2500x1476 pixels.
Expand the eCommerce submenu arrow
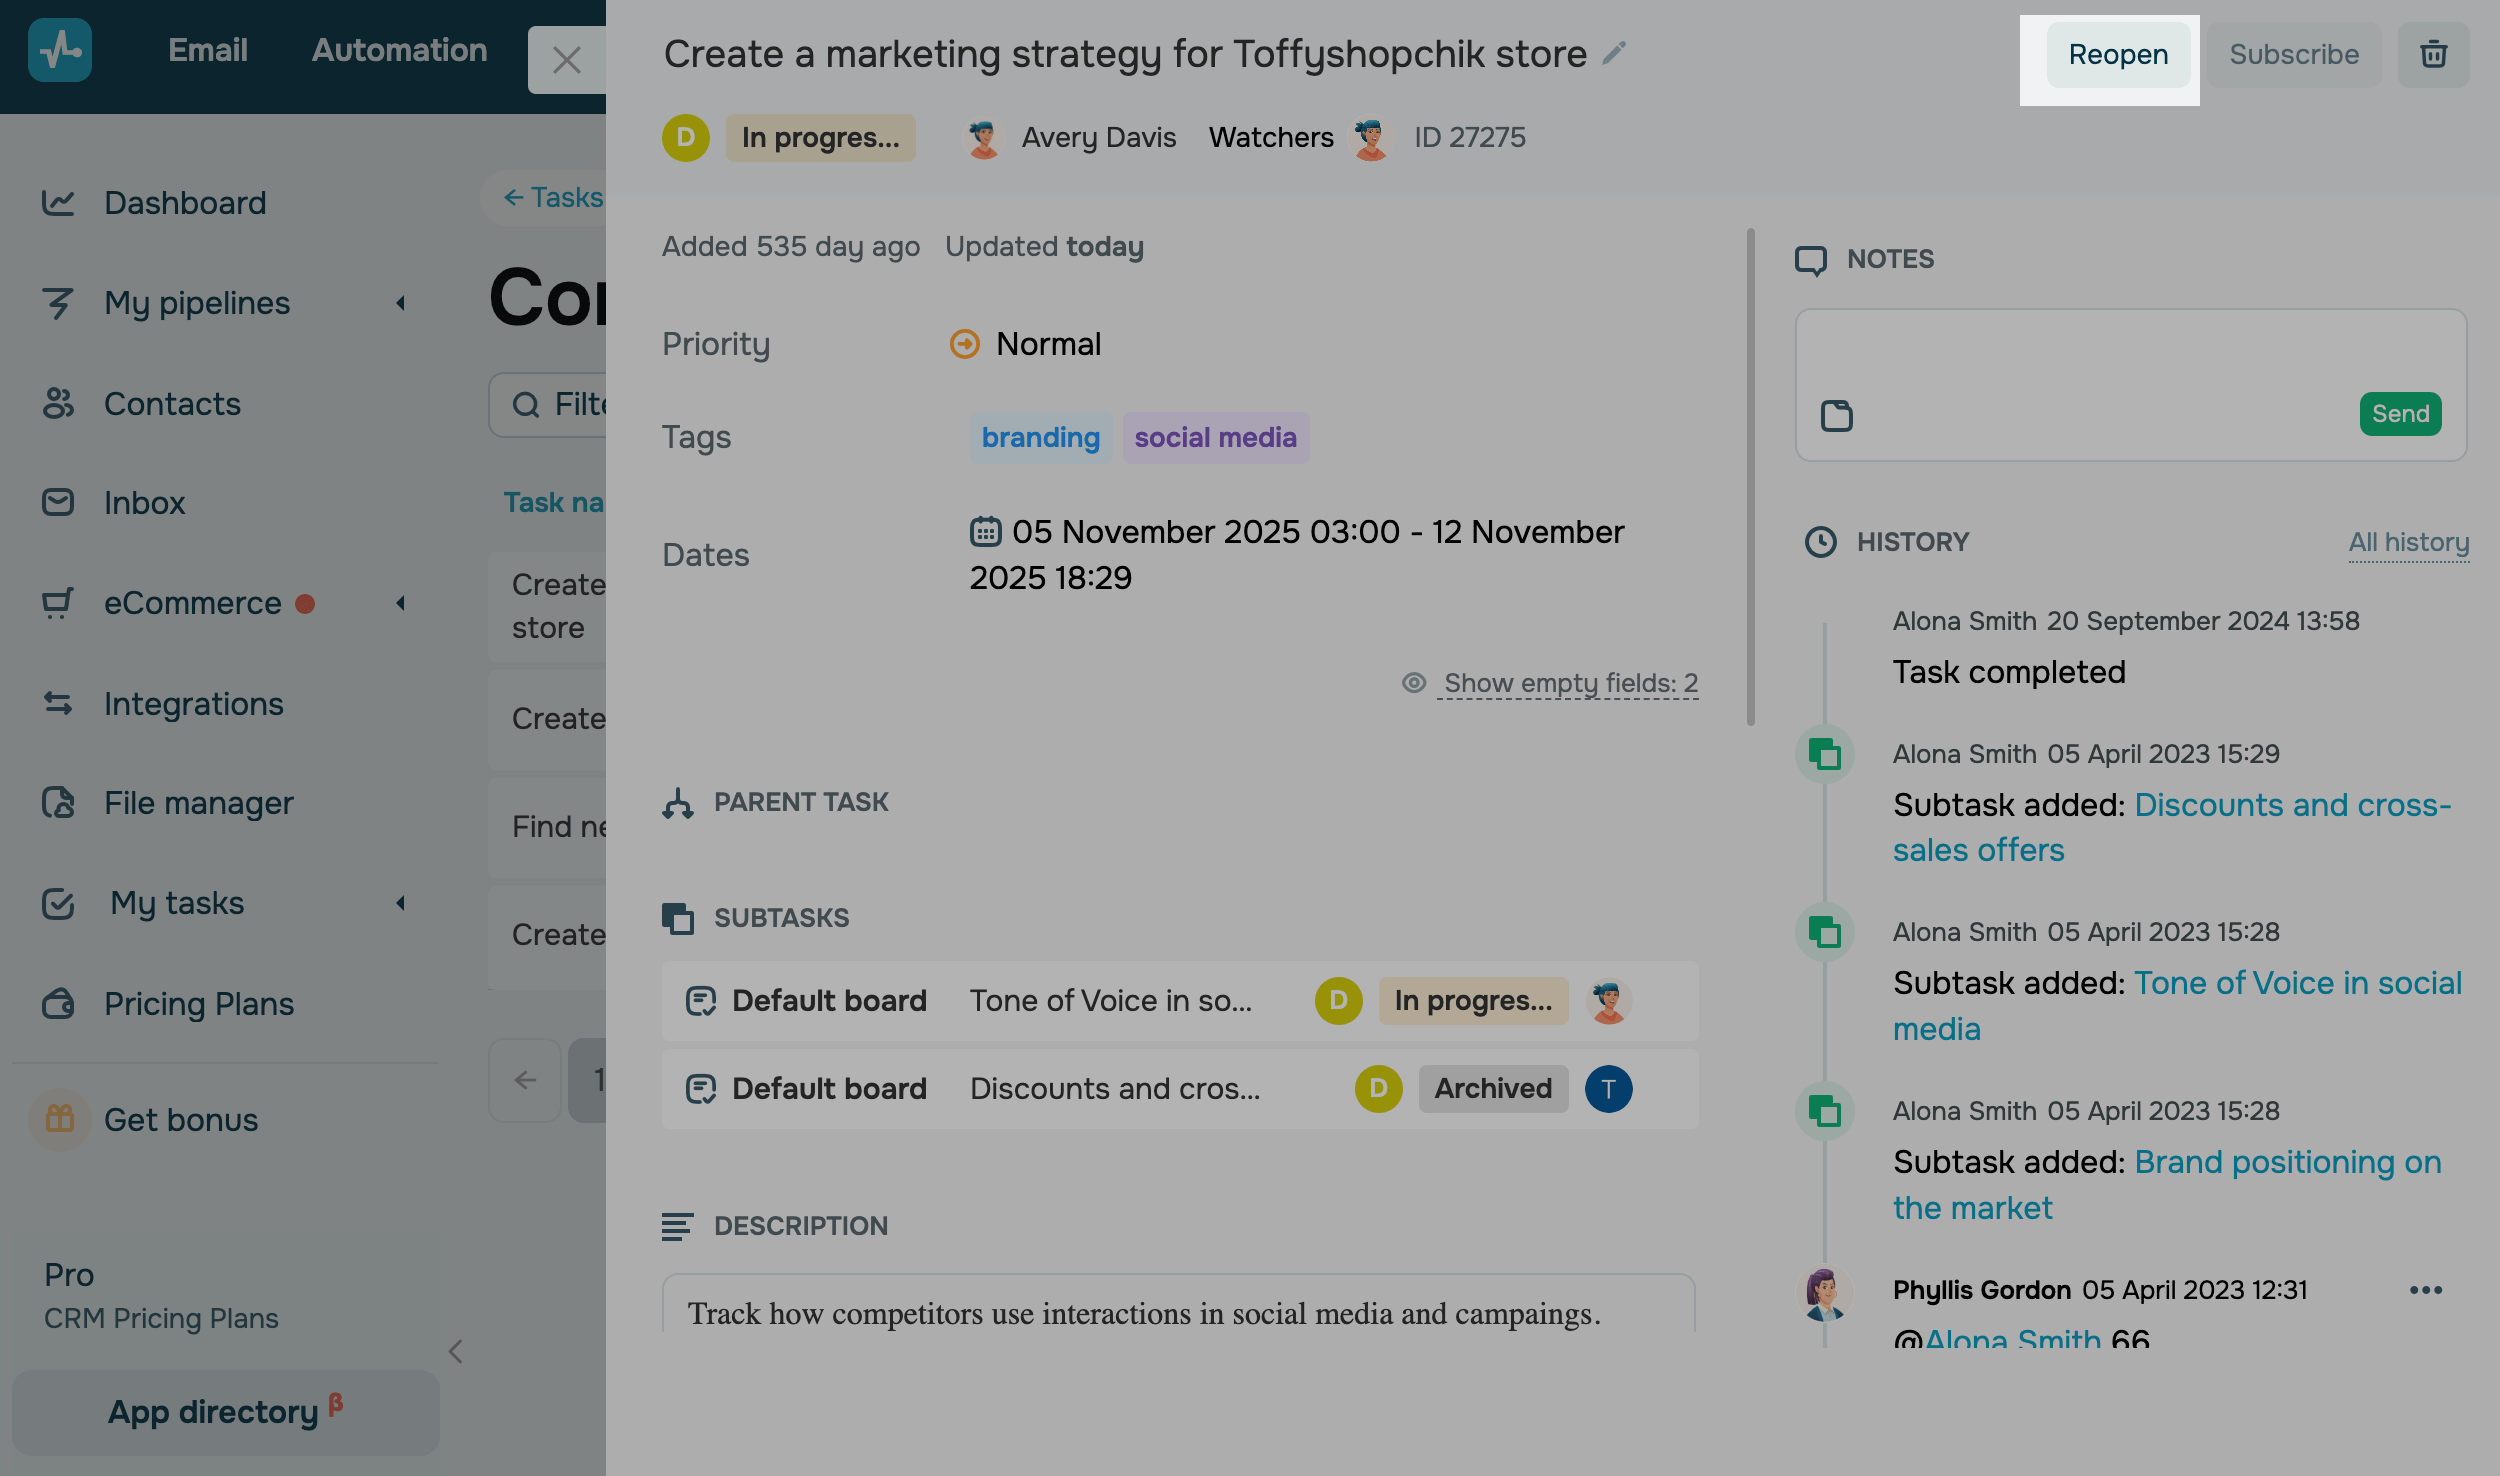click(x=401, y=603)
